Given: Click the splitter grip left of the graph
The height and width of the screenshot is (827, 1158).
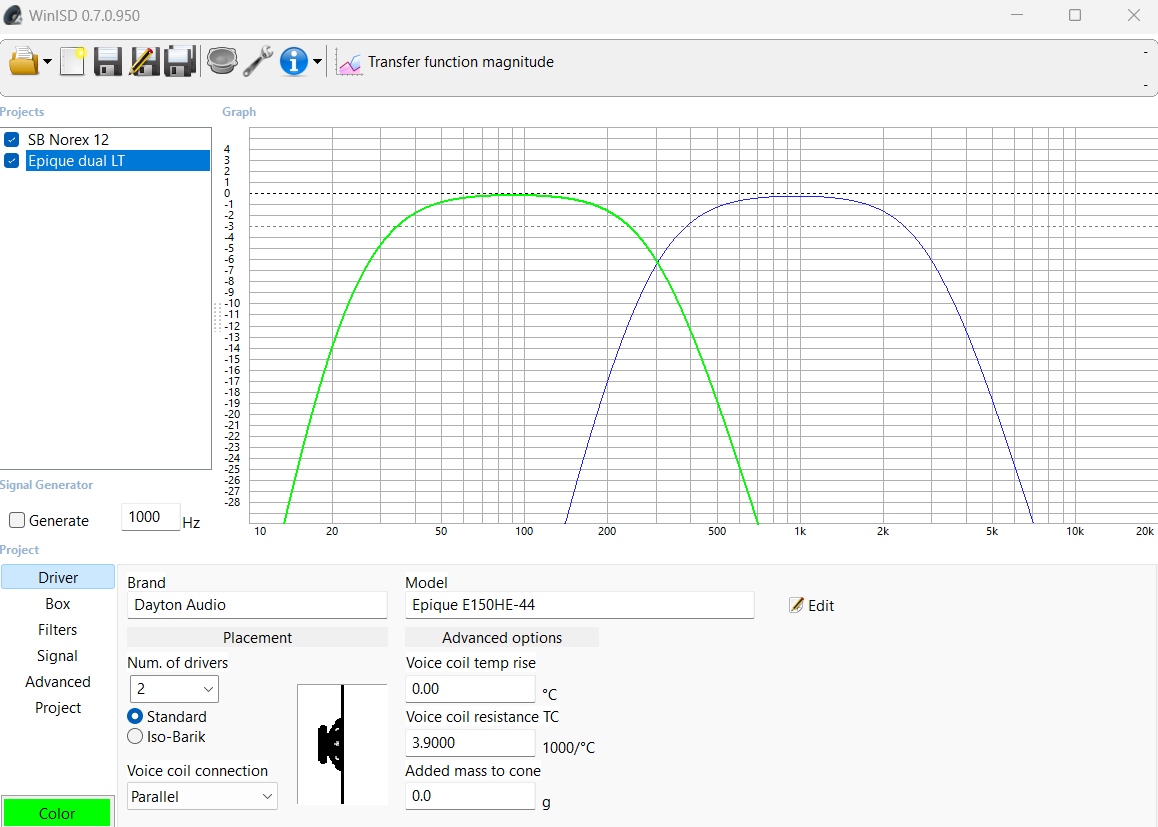Looking at the screenshot, I should tap(217, 317).
